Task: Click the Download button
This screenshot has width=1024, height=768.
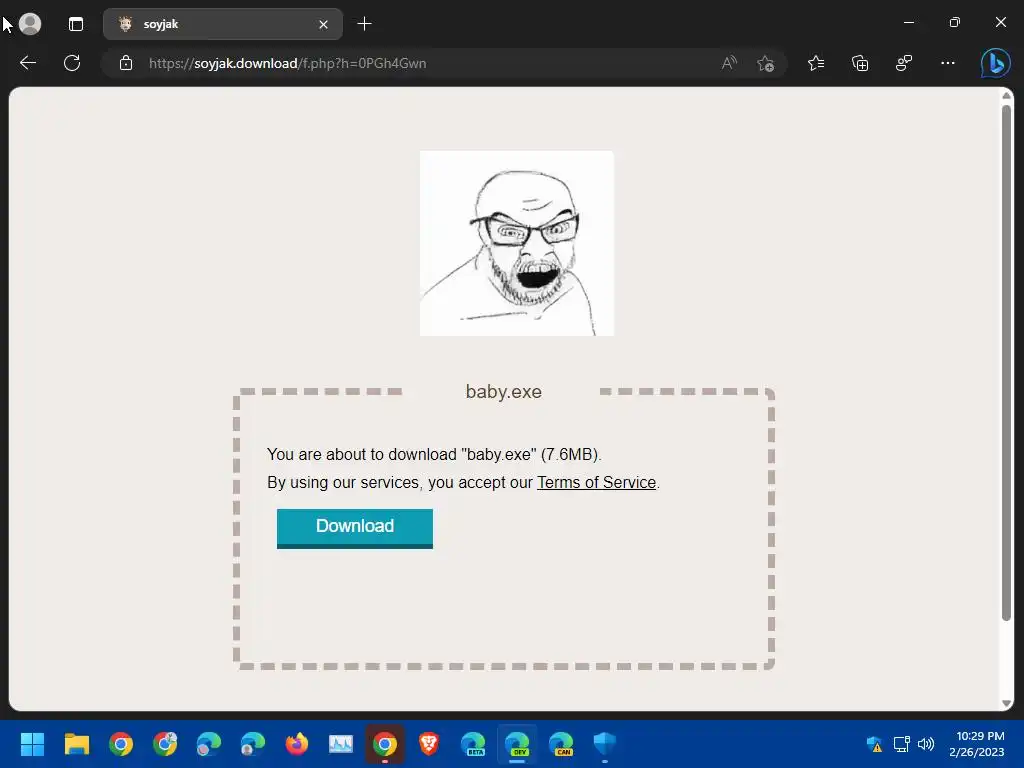Action: [x=355, y=528]
